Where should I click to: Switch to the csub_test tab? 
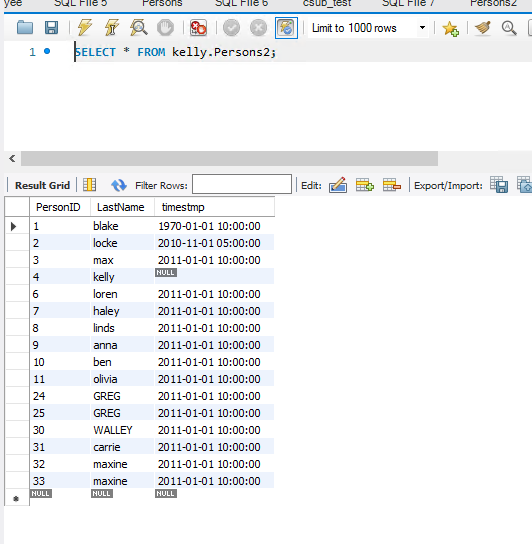point(327,3)
